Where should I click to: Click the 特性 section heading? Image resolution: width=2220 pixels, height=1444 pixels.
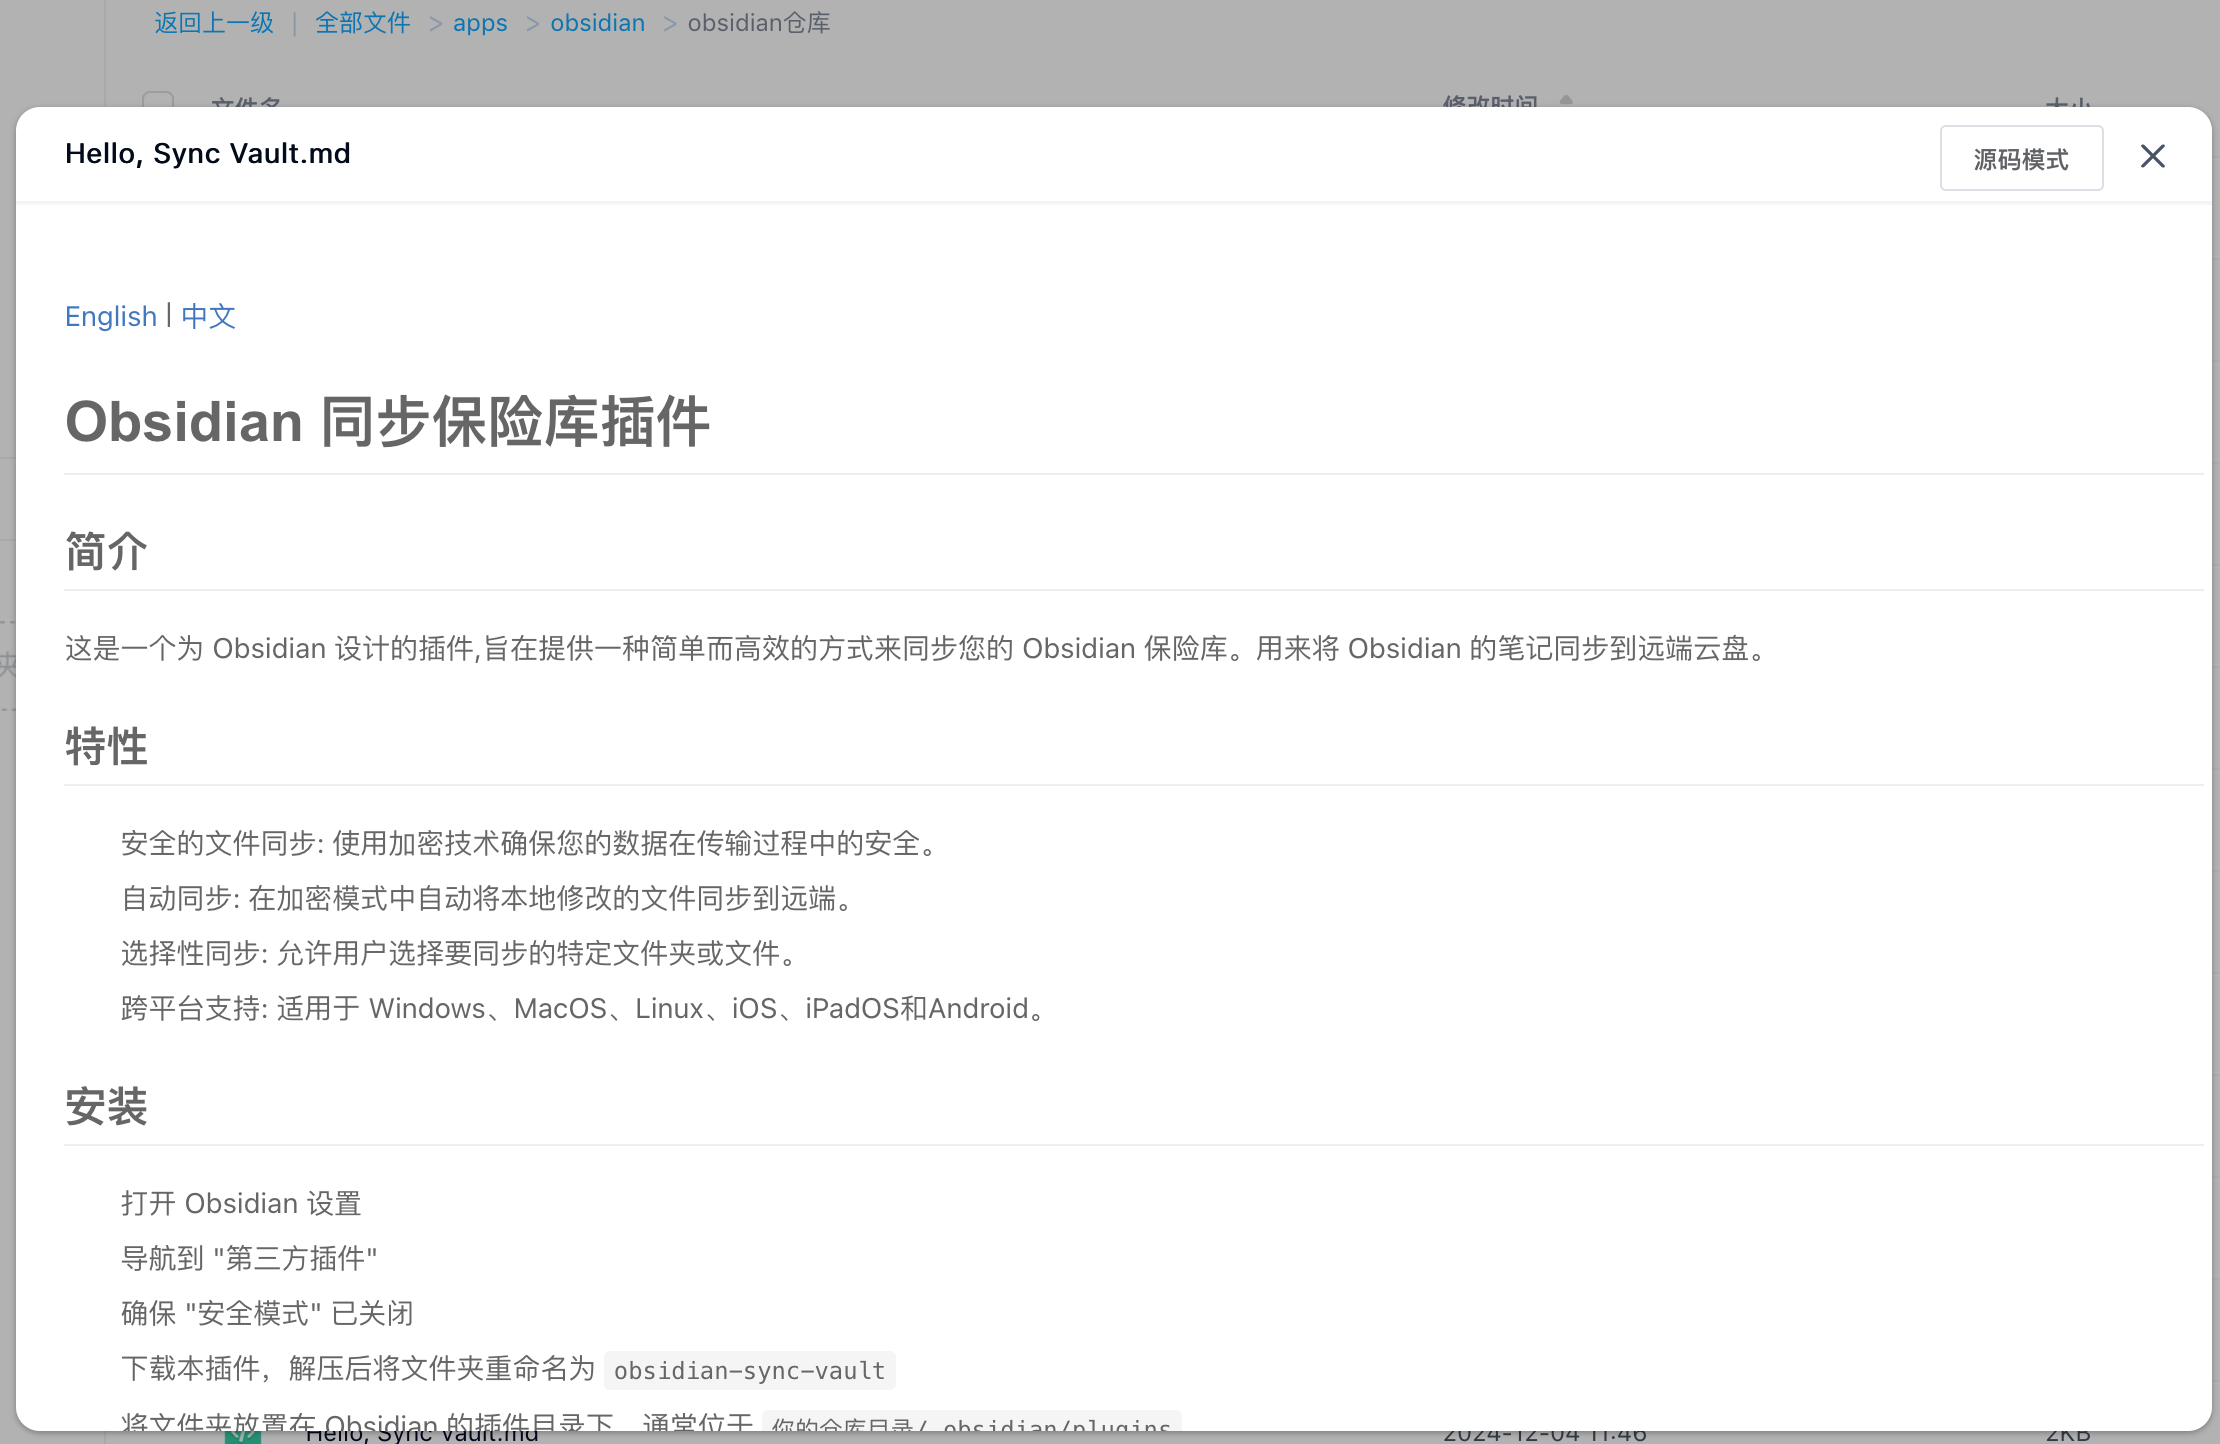coord(106,746)
